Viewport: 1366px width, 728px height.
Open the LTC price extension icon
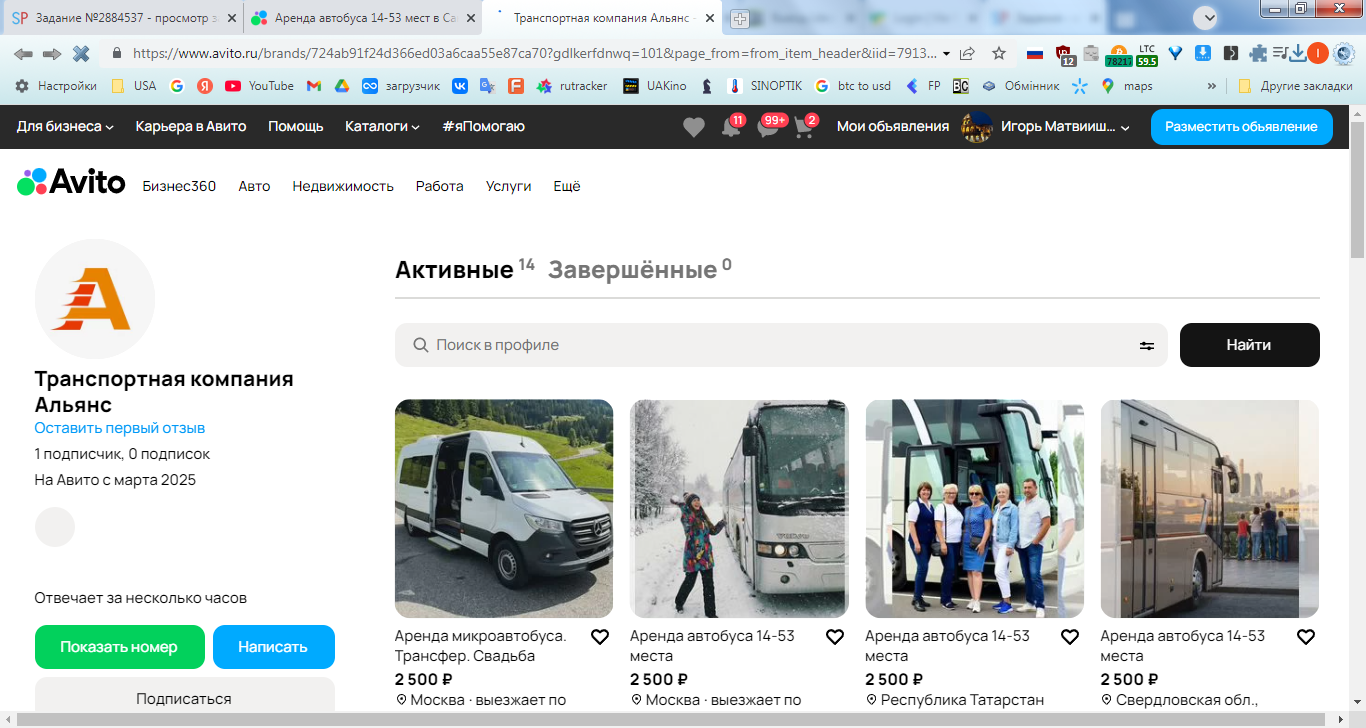[x=1146, y=54]
